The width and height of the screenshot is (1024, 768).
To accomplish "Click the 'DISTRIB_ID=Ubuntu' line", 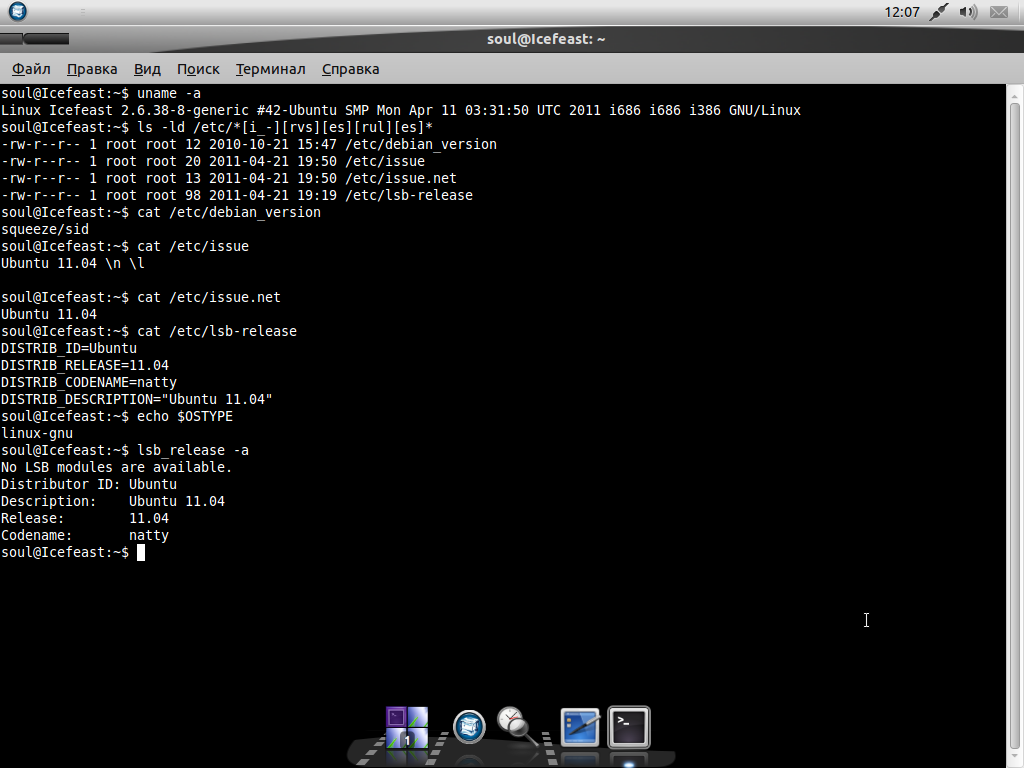I will (69, 348).
